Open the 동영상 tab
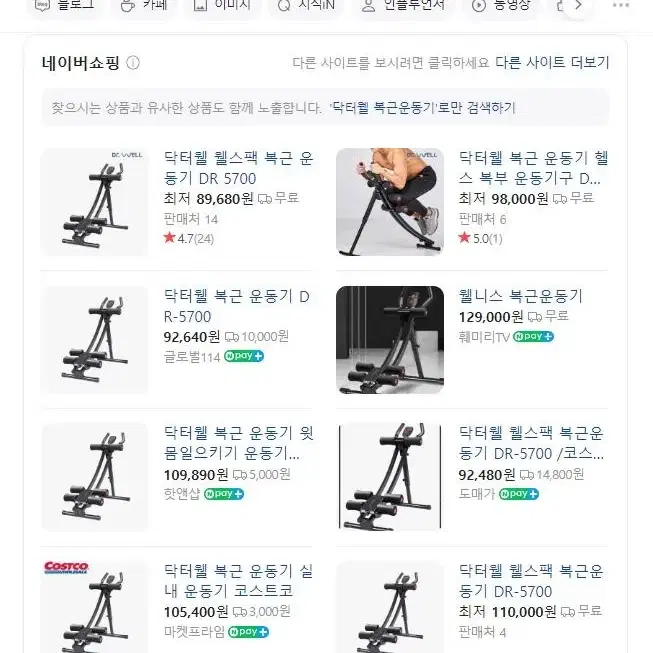Screen dimensions: 653x653 tap(501, 5)
